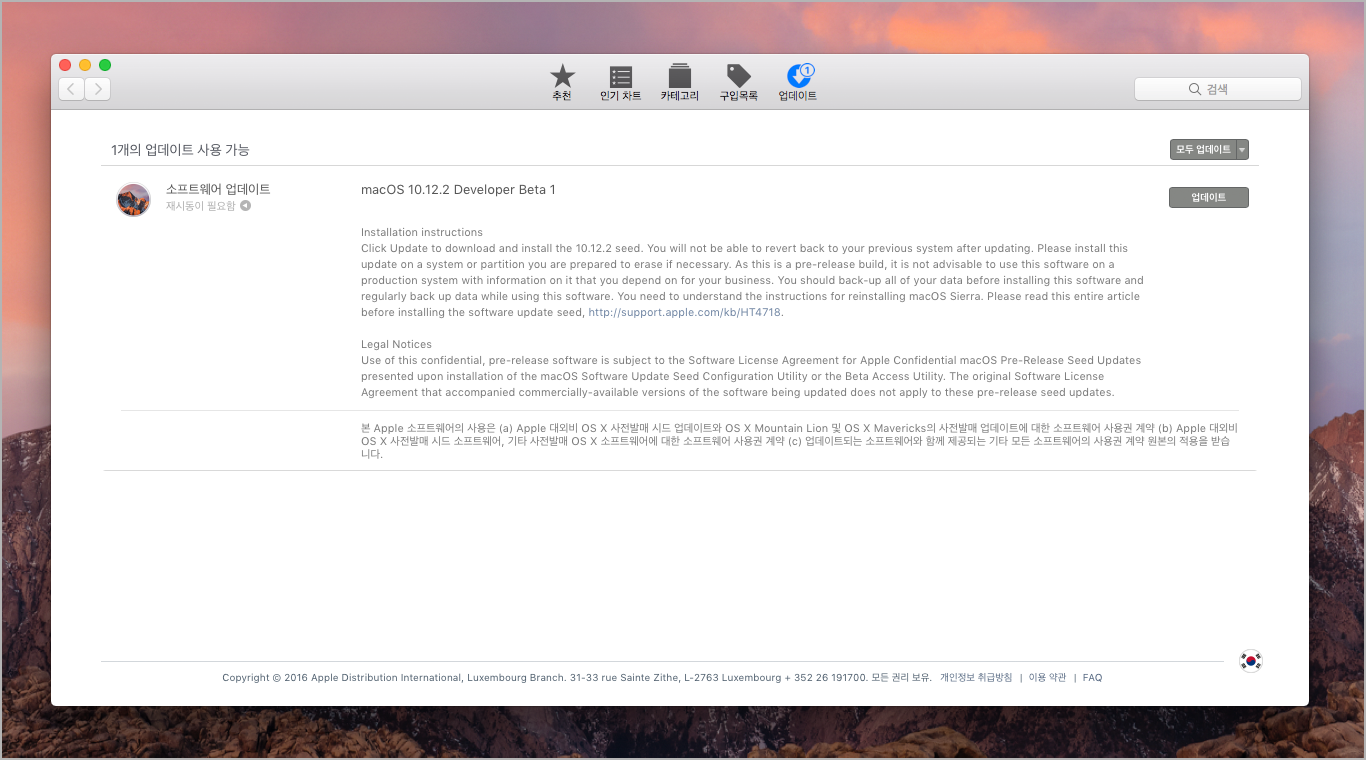Click the magnifier icon in search field
1366x760 pixels.
click(1194, 89)
